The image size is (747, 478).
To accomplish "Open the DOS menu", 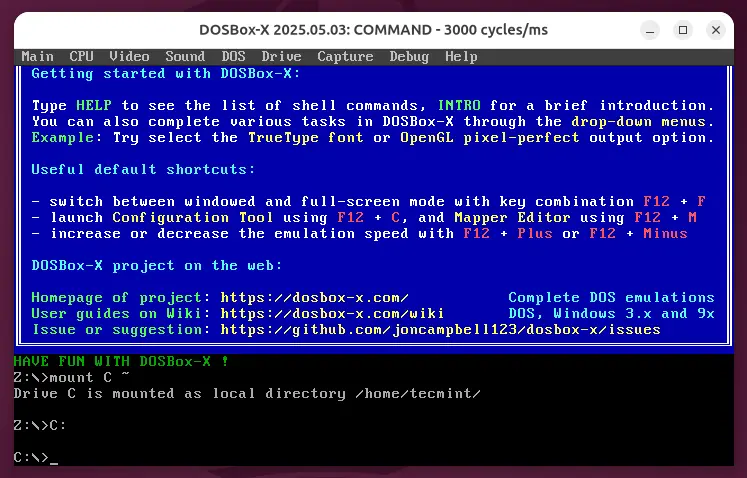I will pos(233,57).
